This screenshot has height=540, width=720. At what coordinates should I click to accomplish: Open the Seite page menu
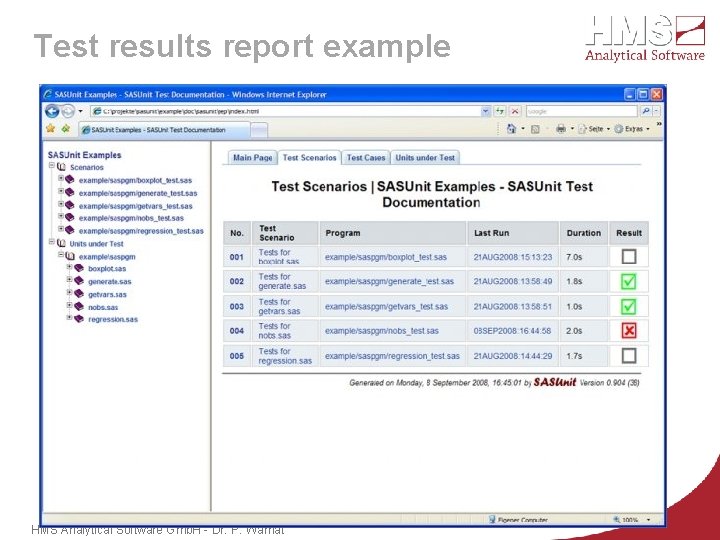[593, 129]
